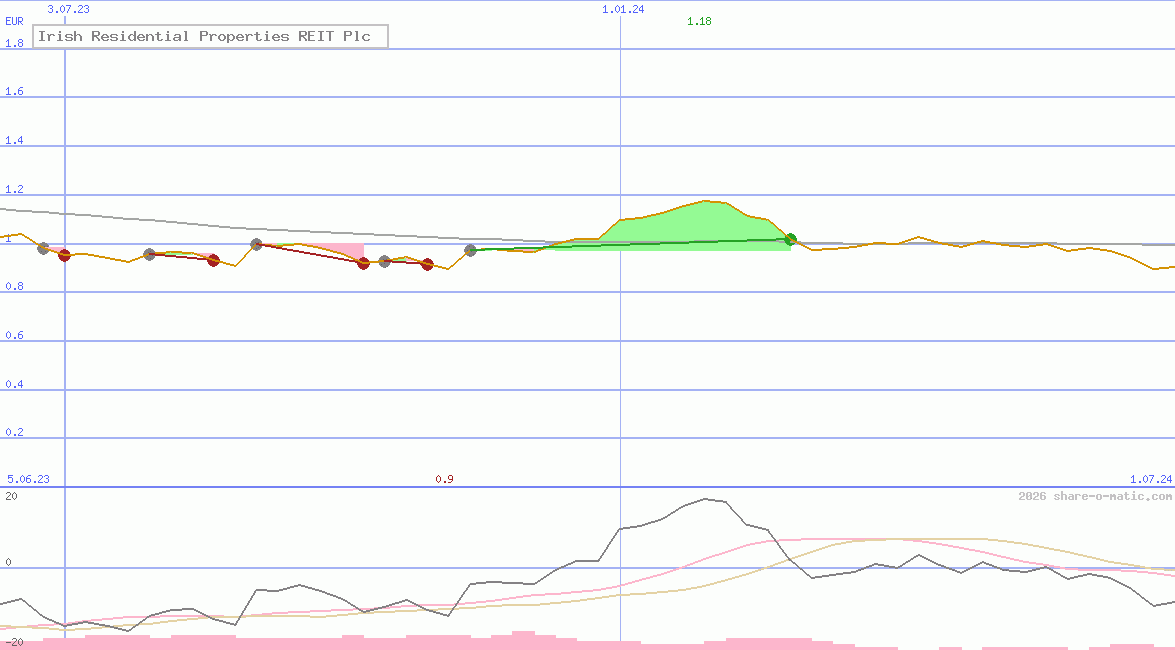The width and height of the screenshot is (1175, 650).
Task: Click the 1.07.24 end date label
Action: [x=1151, y=479]
